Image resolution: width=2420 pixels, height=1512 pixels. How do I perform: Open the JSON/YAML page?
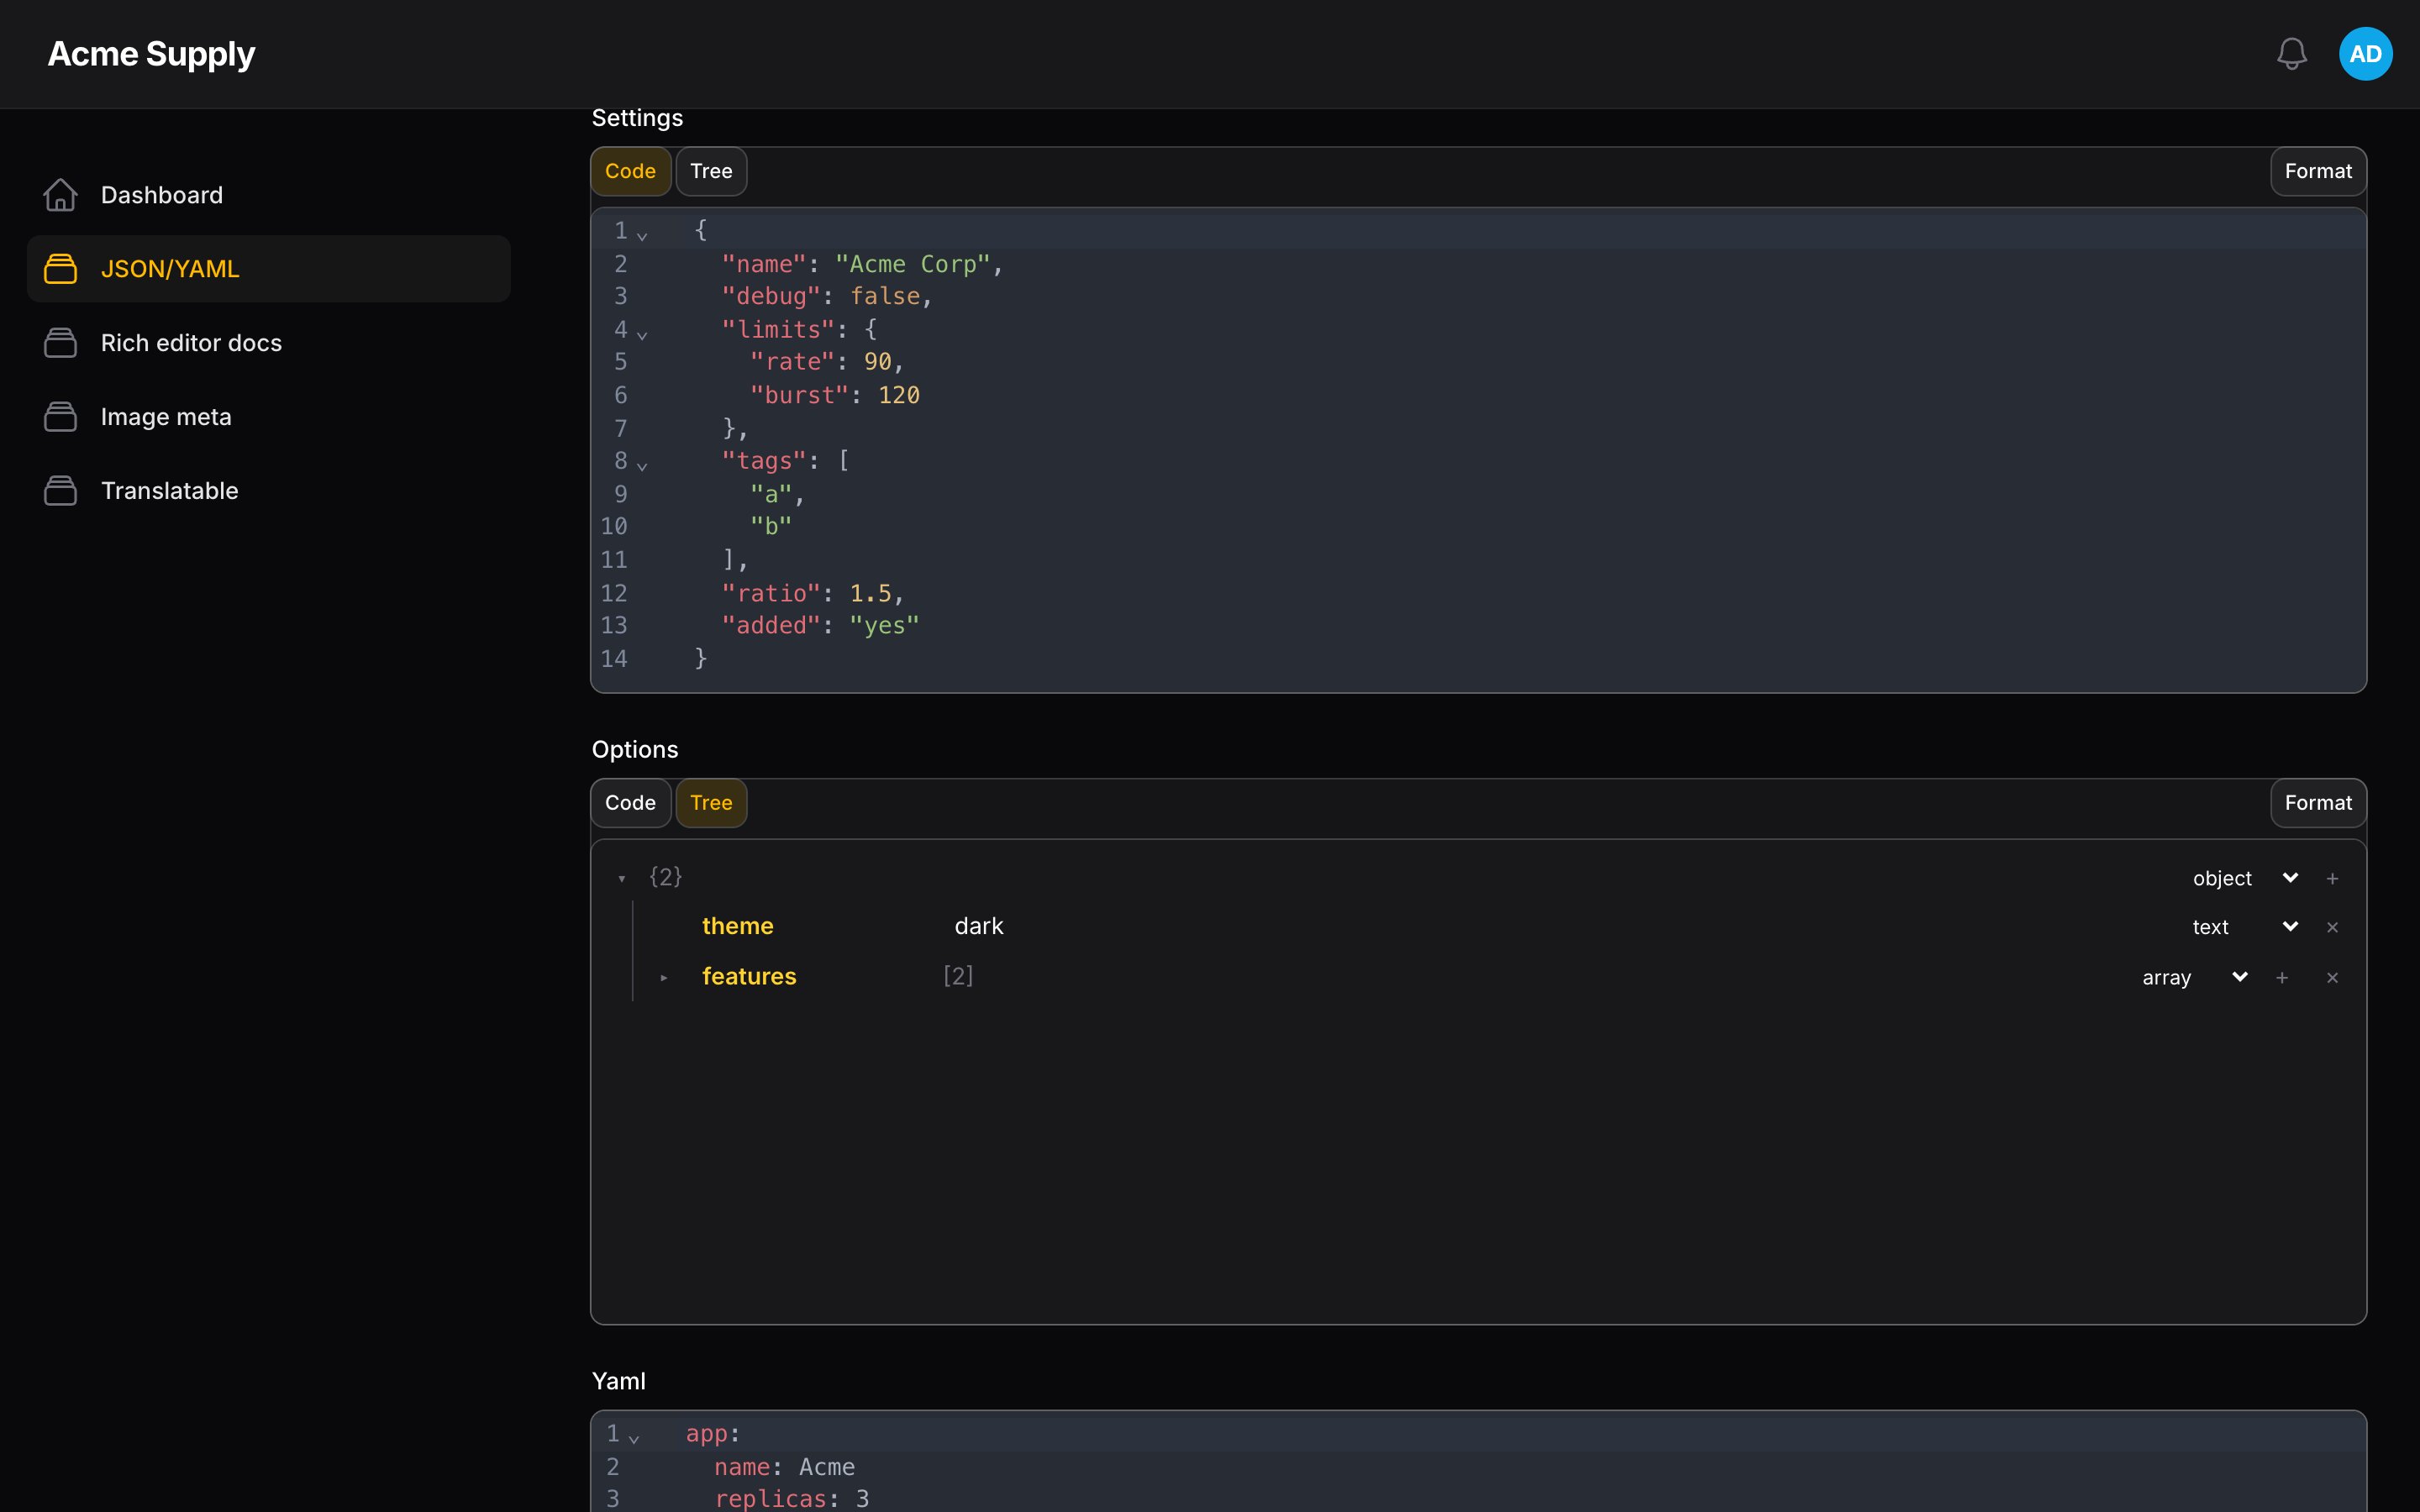[x=269, y=269]
